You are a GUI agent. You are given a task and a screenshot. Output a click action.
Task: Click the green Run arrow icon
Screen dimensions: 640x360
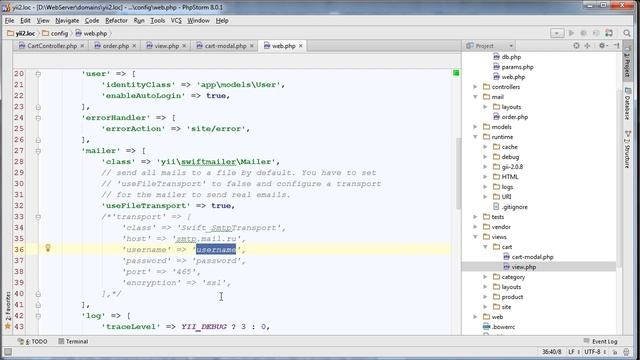coord(571,33)
